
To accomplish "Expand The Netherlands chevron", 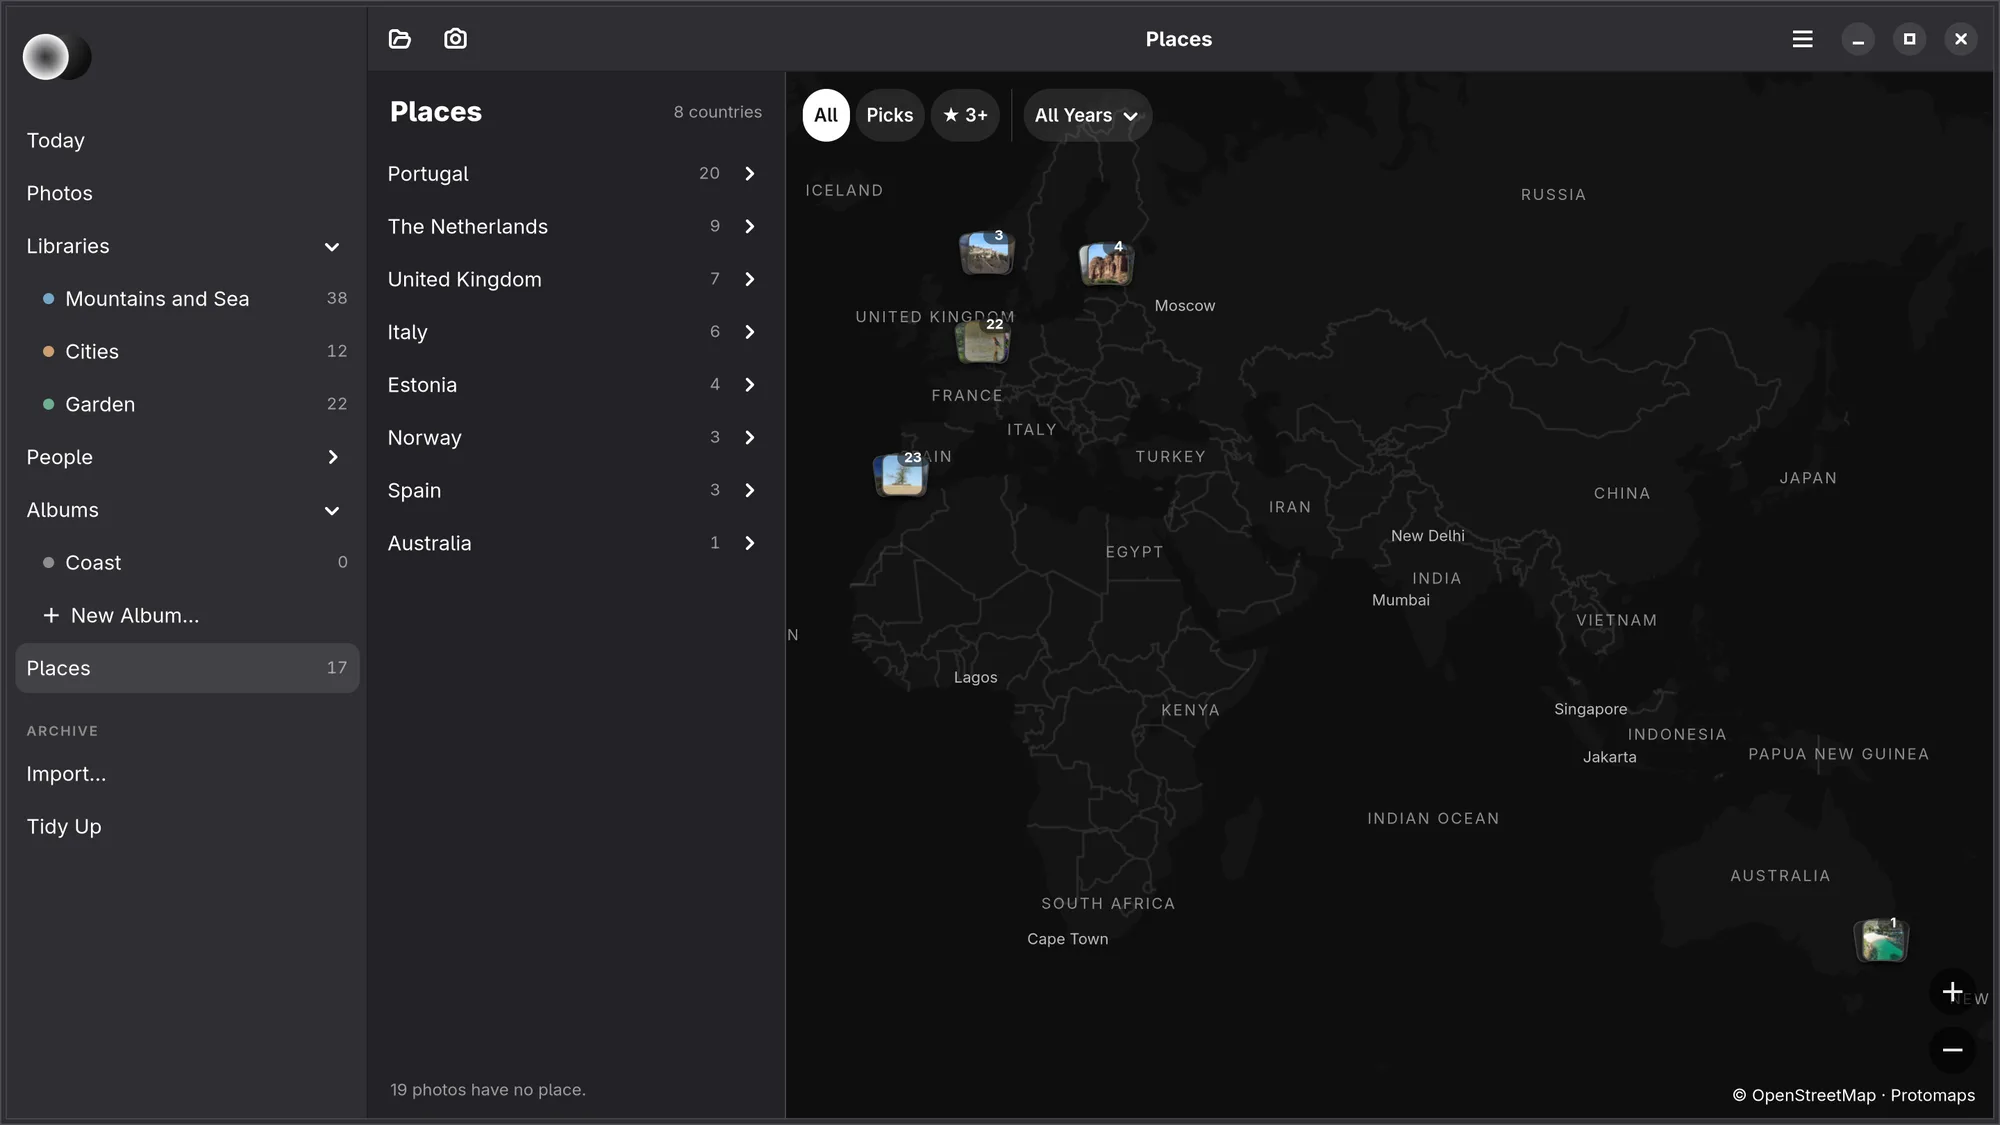I will pos(750,227).
